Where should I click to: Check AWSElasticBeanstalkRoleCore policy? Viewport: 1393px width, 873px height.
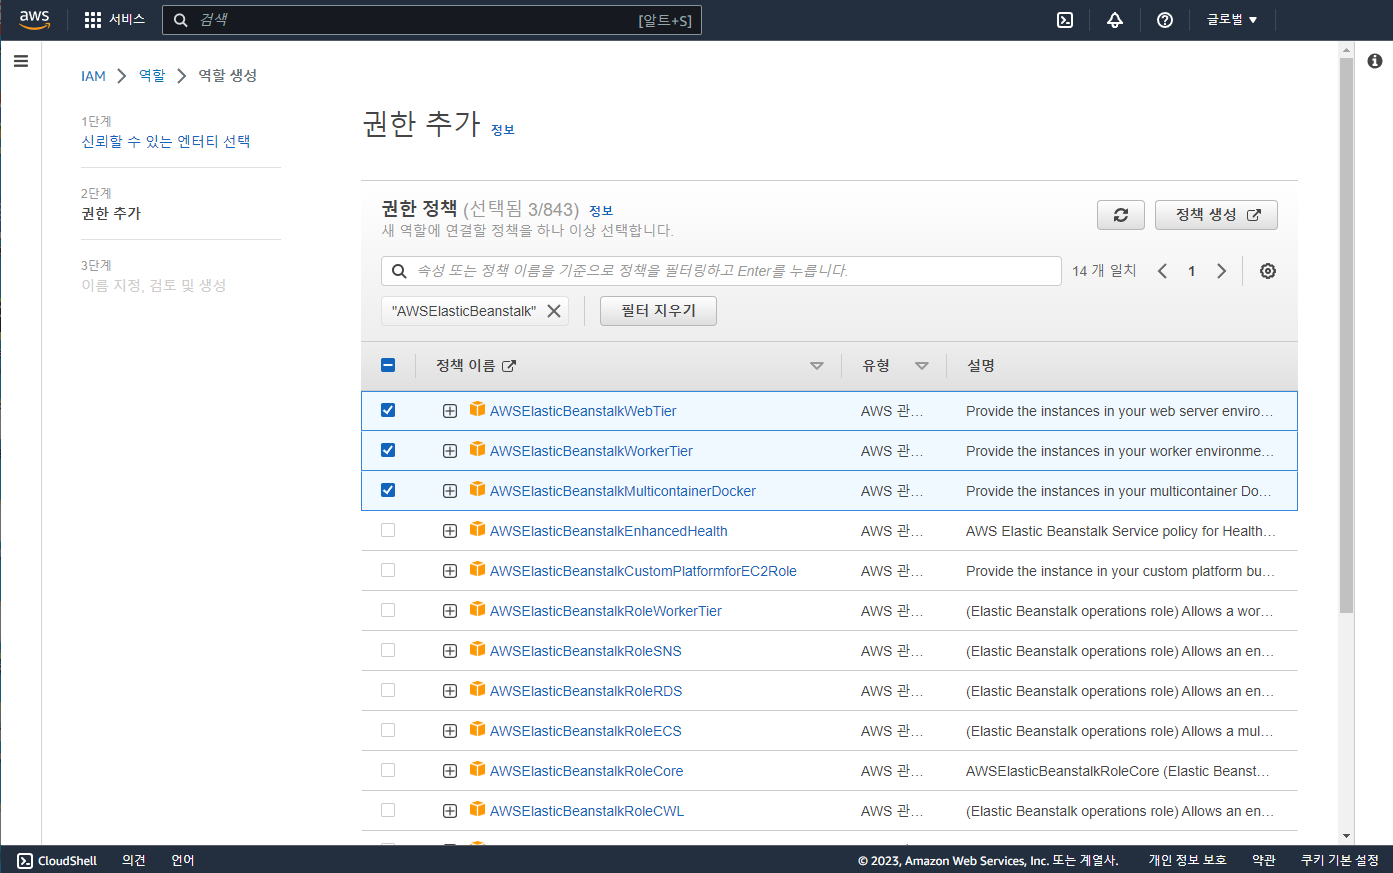pos(388,770)
